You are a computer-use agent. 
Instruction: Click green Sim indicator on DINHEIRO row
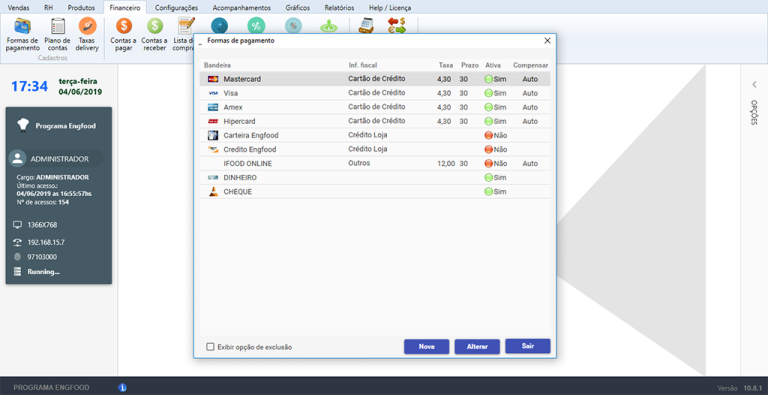(x=488, y=177)
